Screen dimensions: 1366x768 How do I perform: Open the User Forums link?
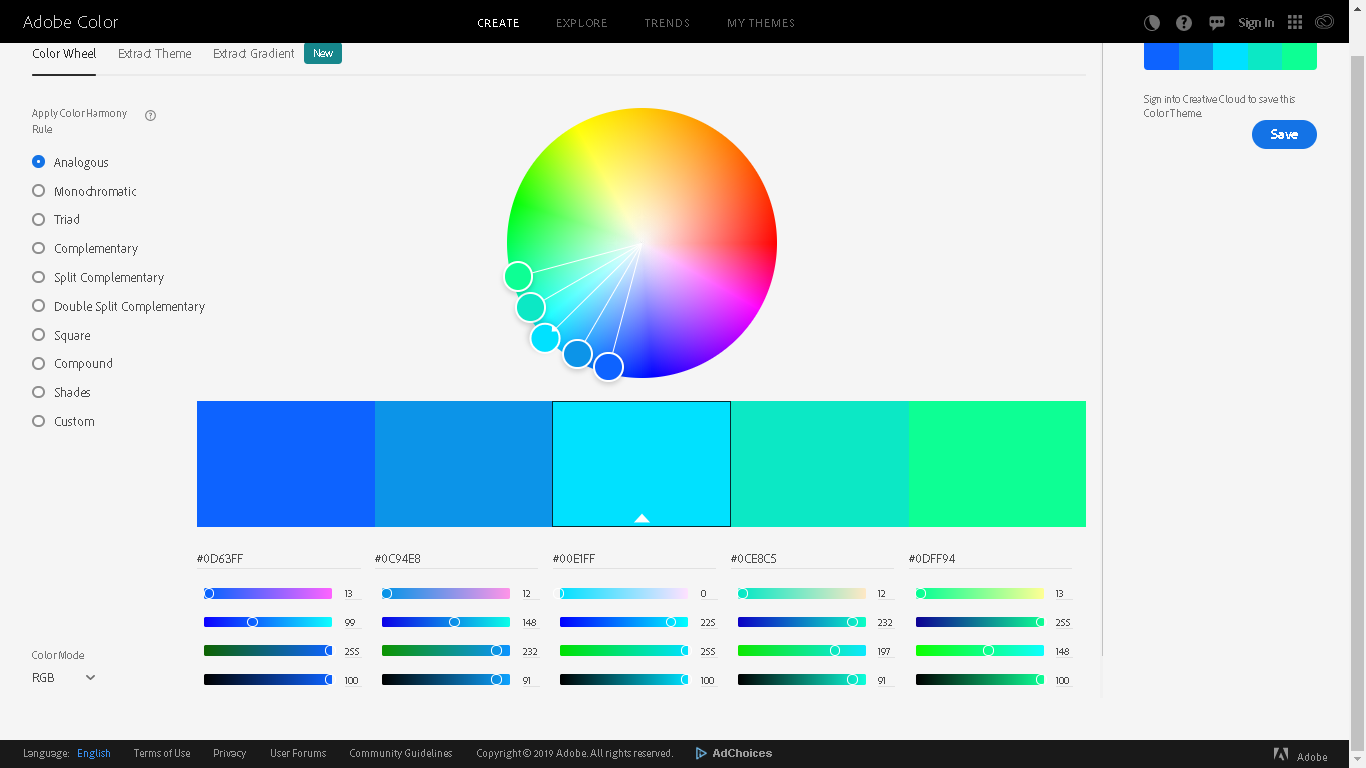(298, 753)
